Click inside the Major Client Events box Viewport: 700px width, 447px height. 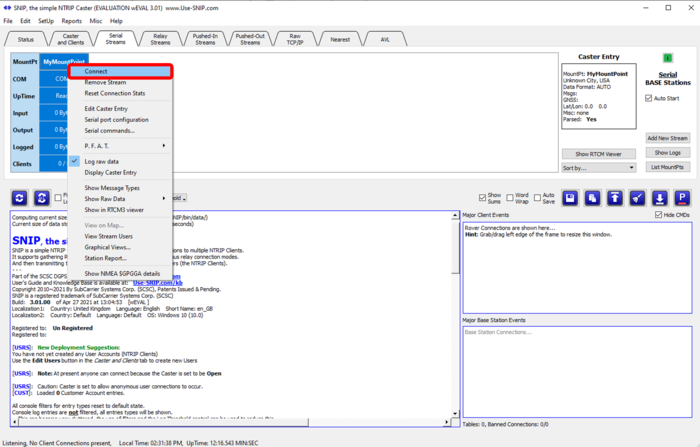(x=577, y=267)
